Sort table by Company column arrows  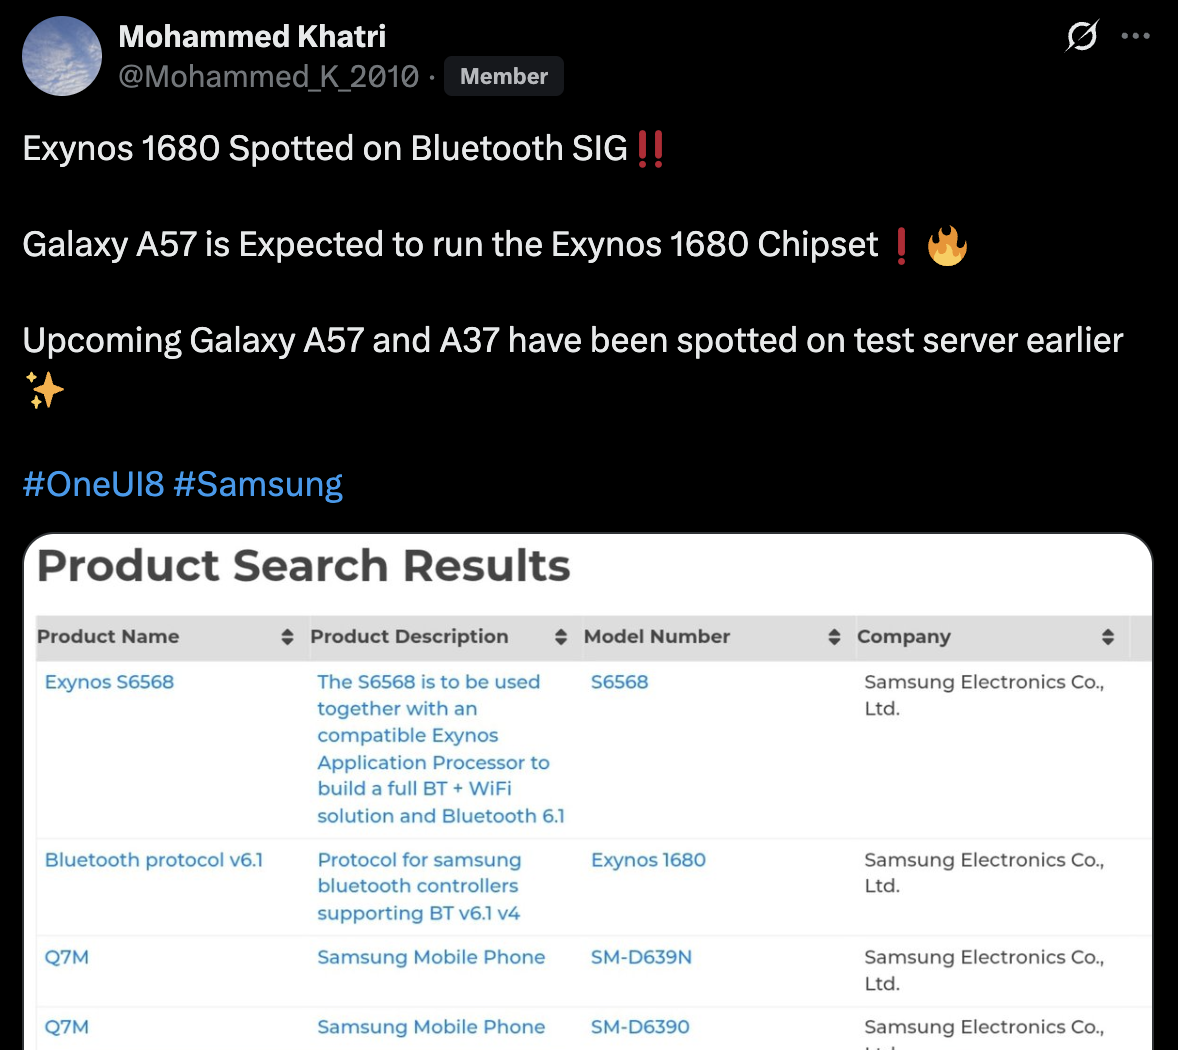(1108, 637)
